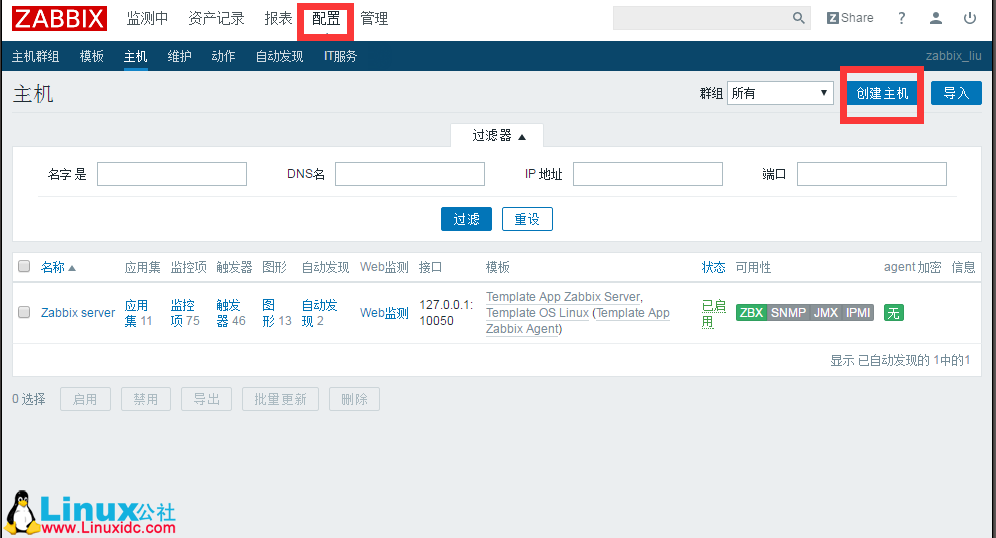Open 监控项 75 link

[x=182, y=313]
